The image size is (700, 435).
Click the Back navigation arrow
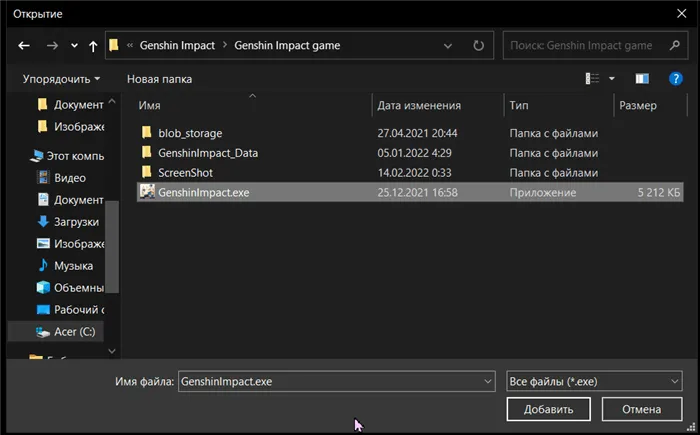click(x=24, y=46)
